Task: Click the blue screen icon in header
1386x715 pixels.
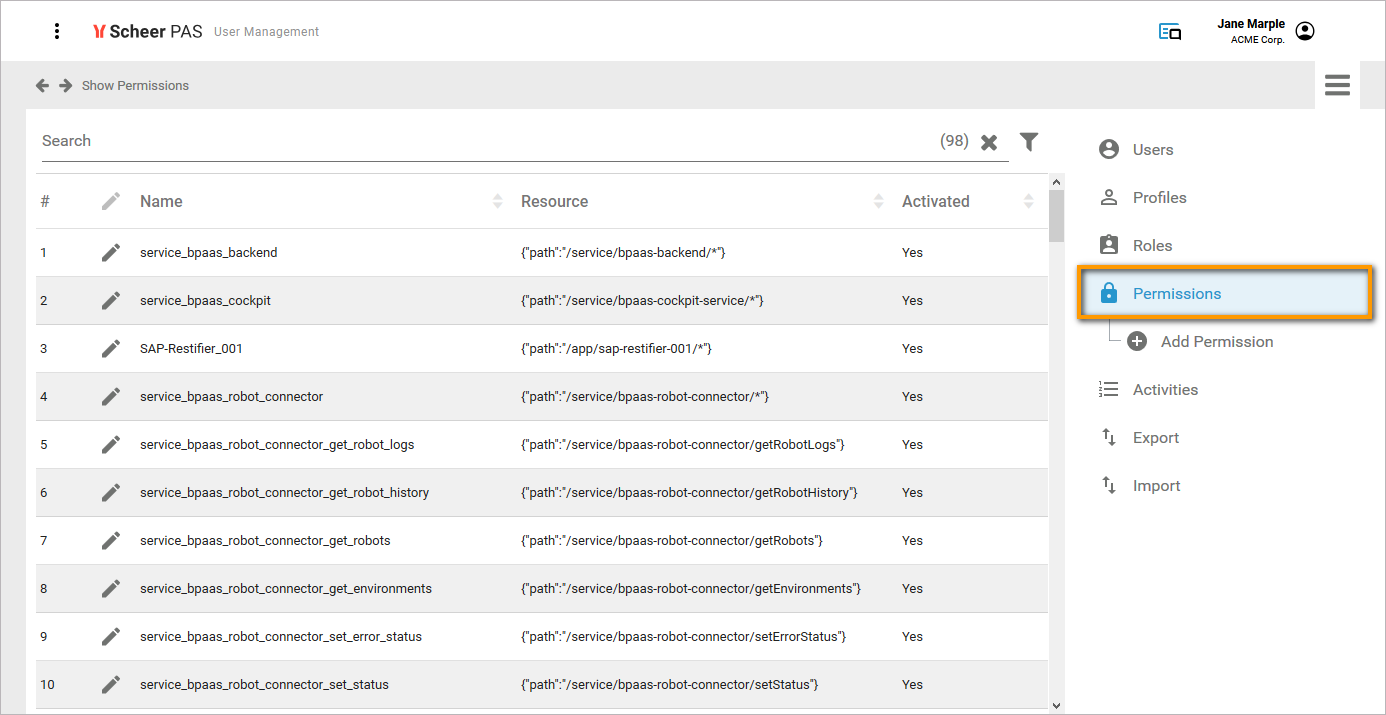Action: pos(1169,32)
